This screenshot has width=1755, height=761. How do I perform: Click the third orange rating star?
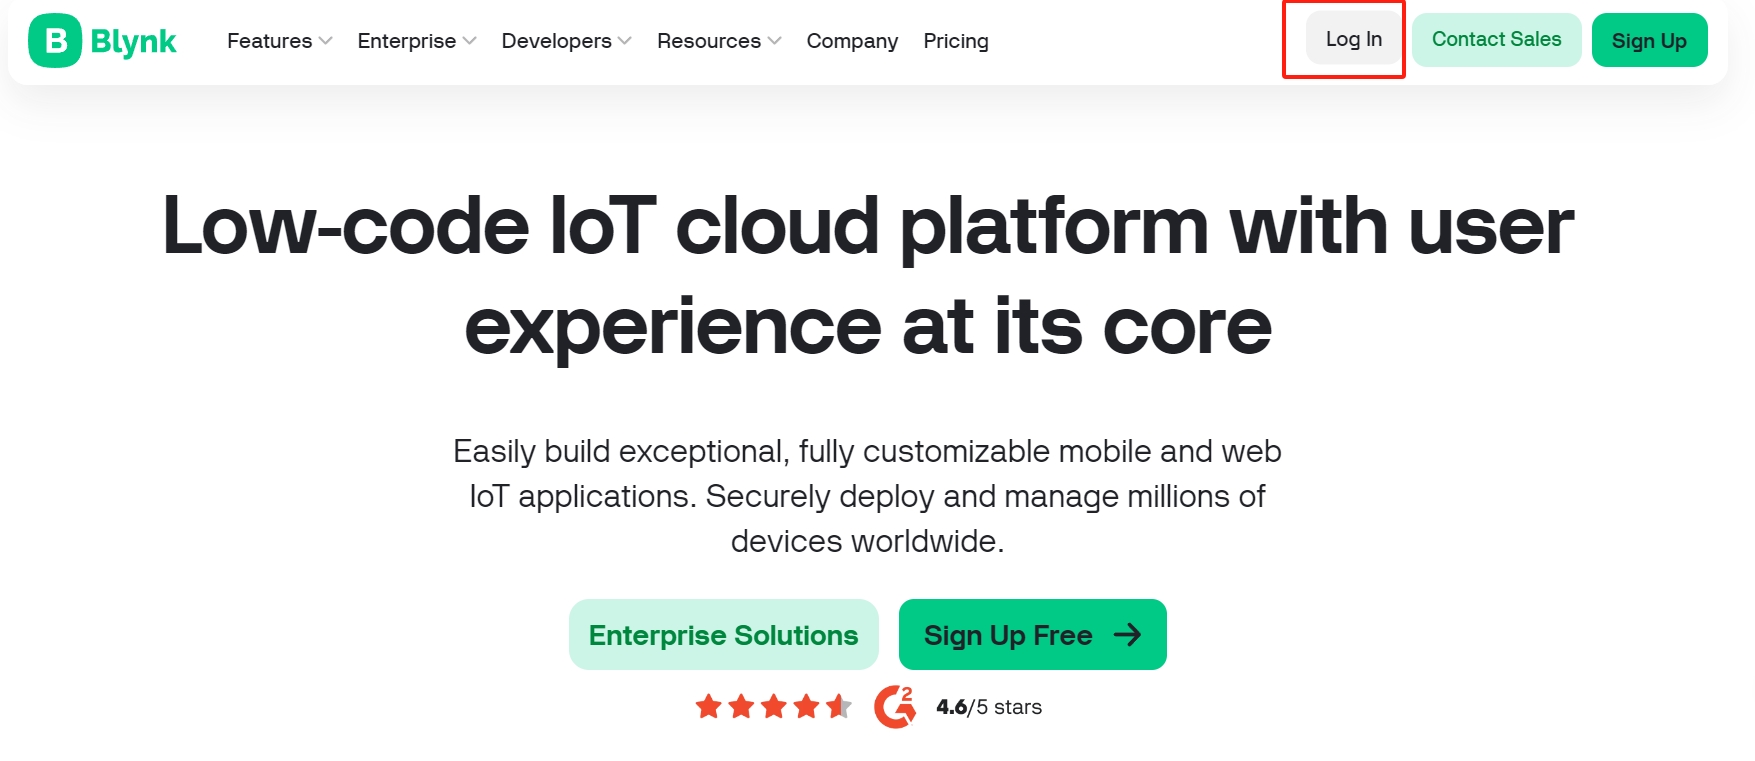[774, 707]
